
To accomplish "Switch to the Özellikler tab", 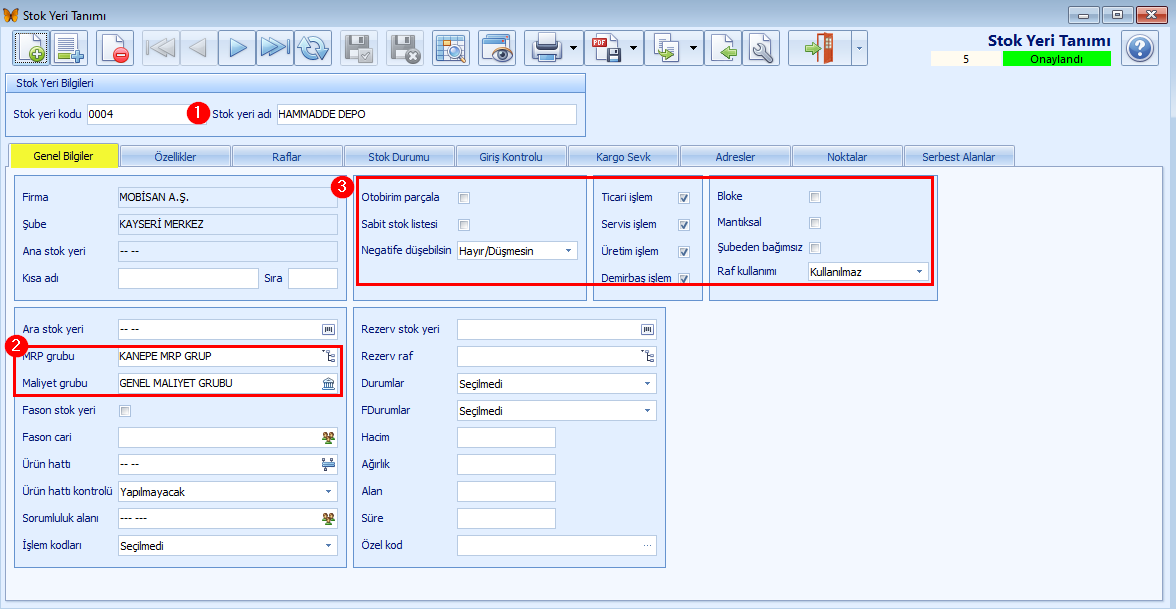I will [x=175, y=156].
